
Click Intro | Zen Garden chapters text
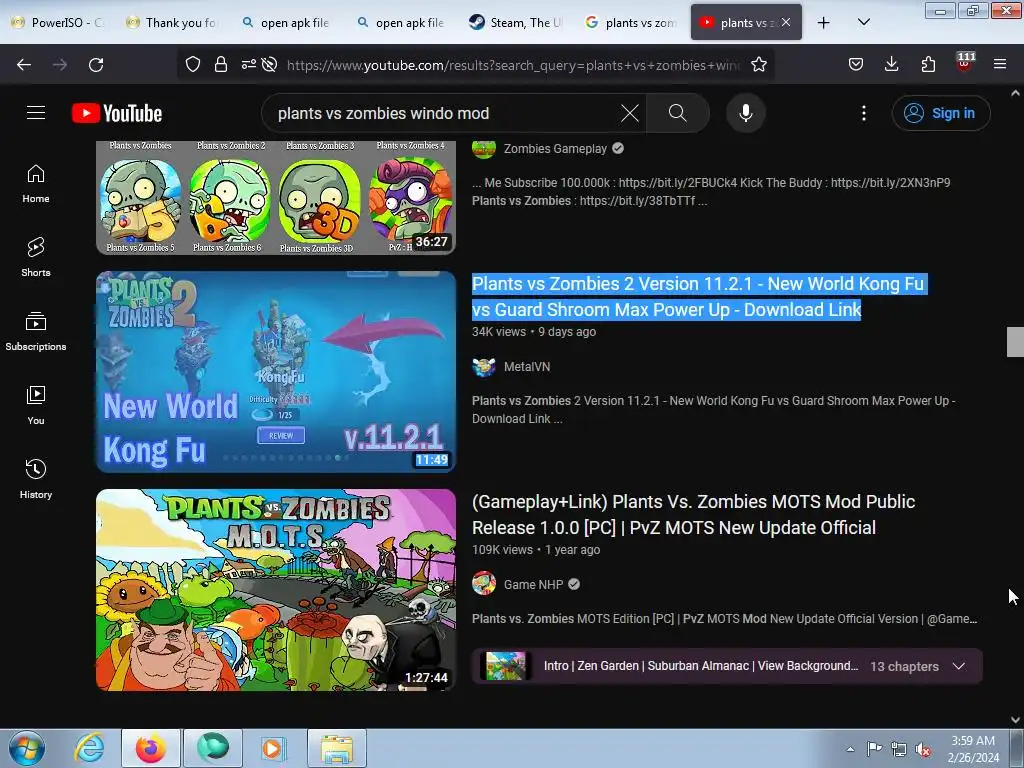click(701, 666)
